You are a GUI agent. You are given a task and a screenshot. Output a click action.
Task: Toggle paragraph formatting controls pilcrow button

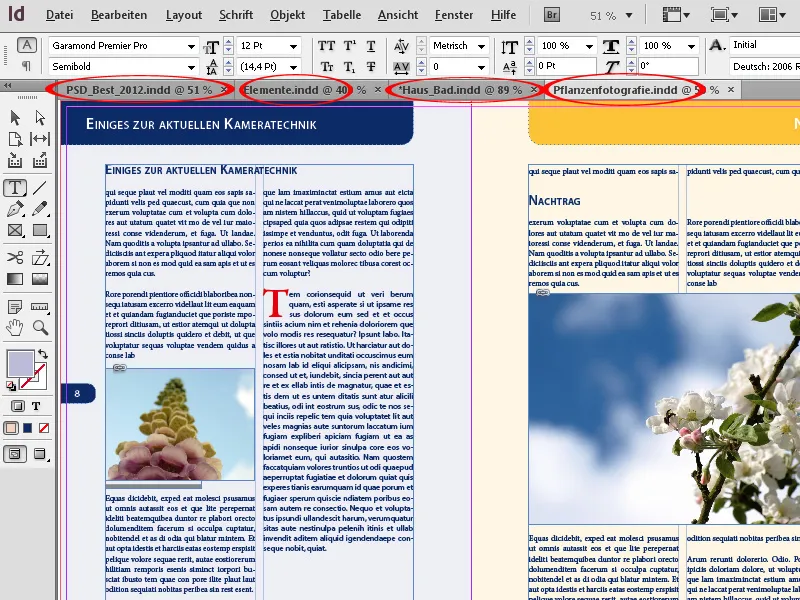(x=27, y=66)
